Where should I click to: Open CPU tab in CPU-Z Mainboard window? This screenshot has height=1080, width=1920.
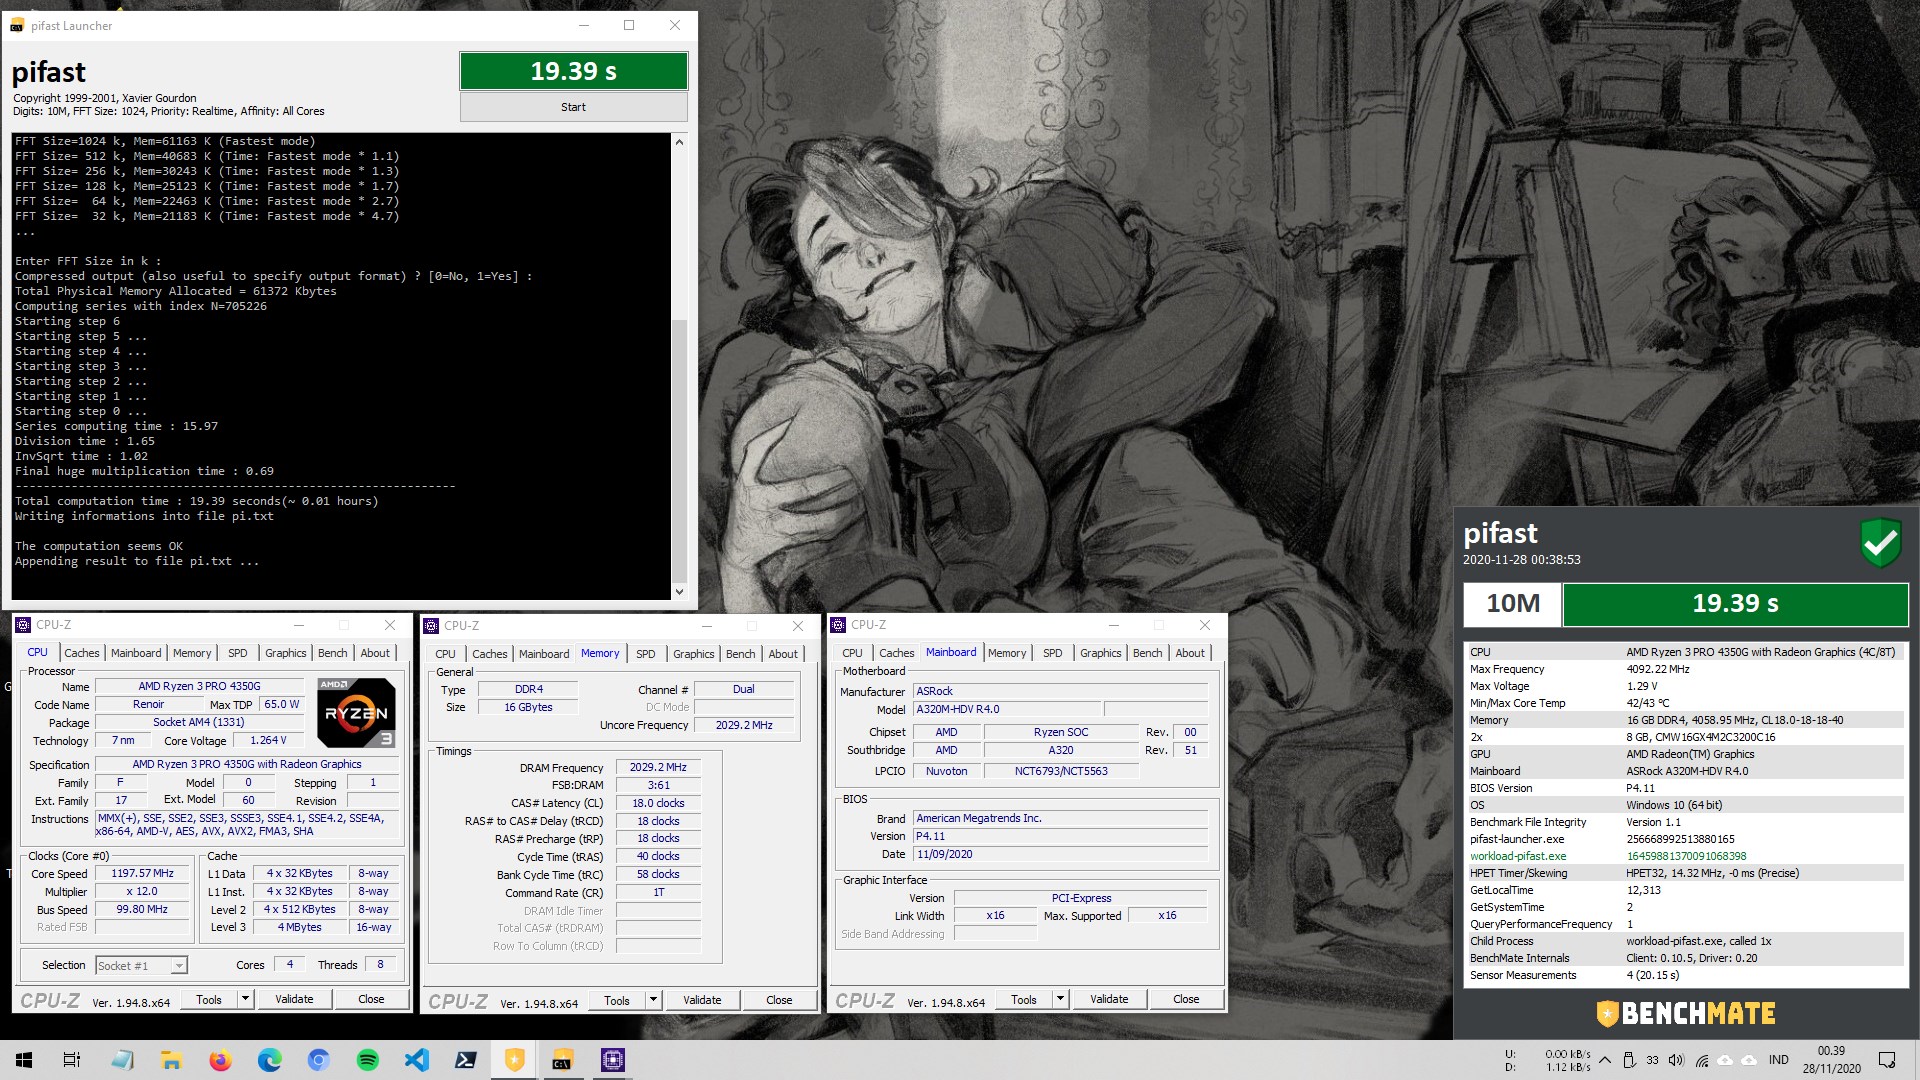(852, 653)
